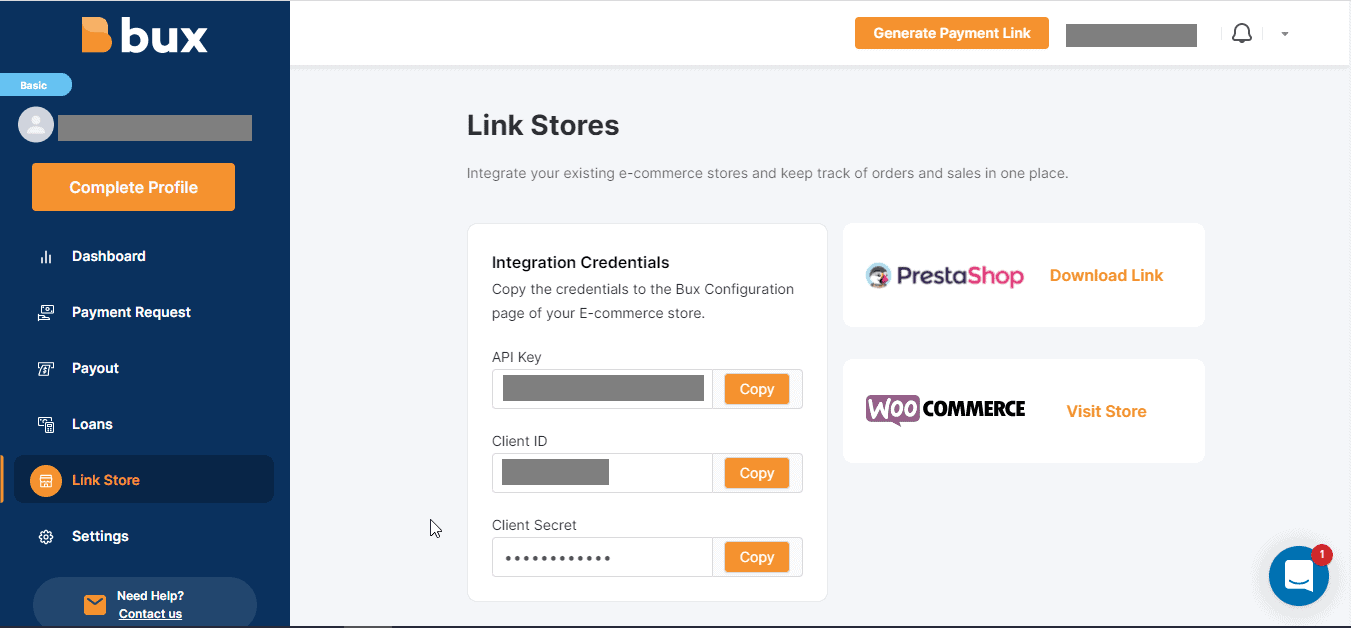Expand the account dropdown arrow

click(x=1285, y=34)
